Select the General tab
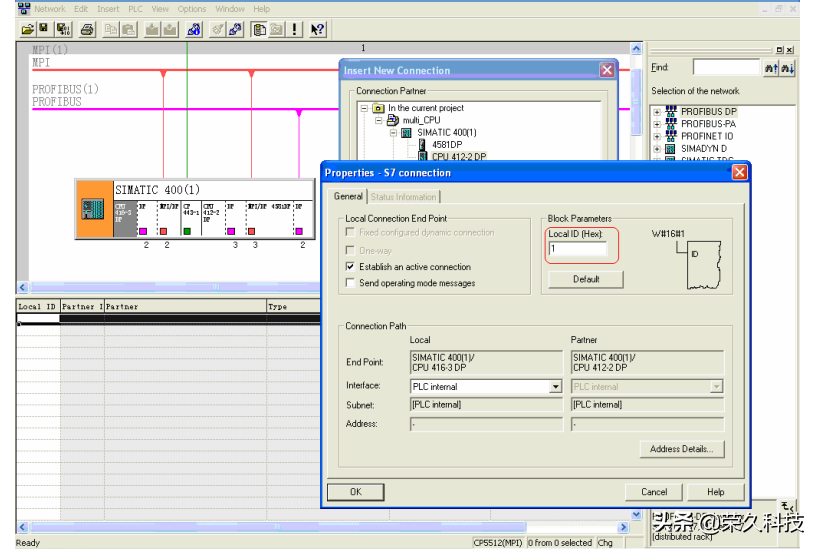The height and width of the screenshot is (549, 820). [348, 197]
